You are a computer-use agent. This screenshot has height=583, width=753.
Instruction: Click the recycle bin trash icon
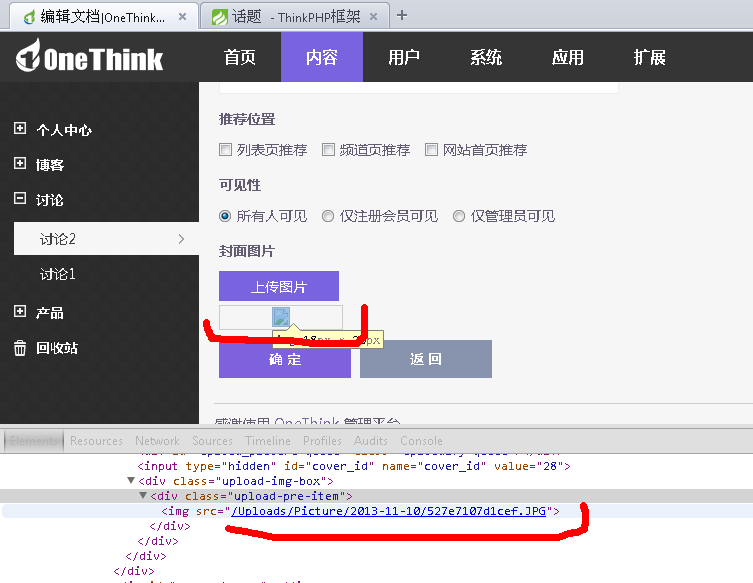tap(20, 348)
